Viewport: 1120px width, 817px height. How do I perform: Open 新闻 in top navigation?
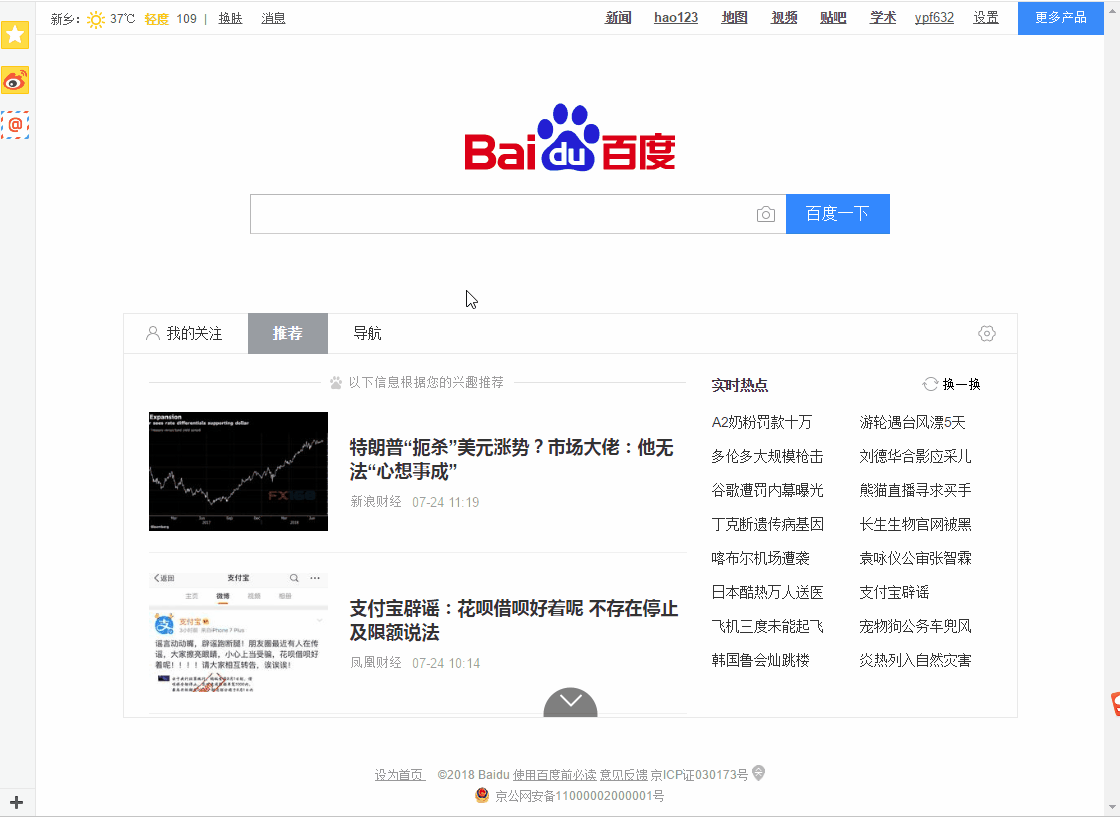[618, 18]
